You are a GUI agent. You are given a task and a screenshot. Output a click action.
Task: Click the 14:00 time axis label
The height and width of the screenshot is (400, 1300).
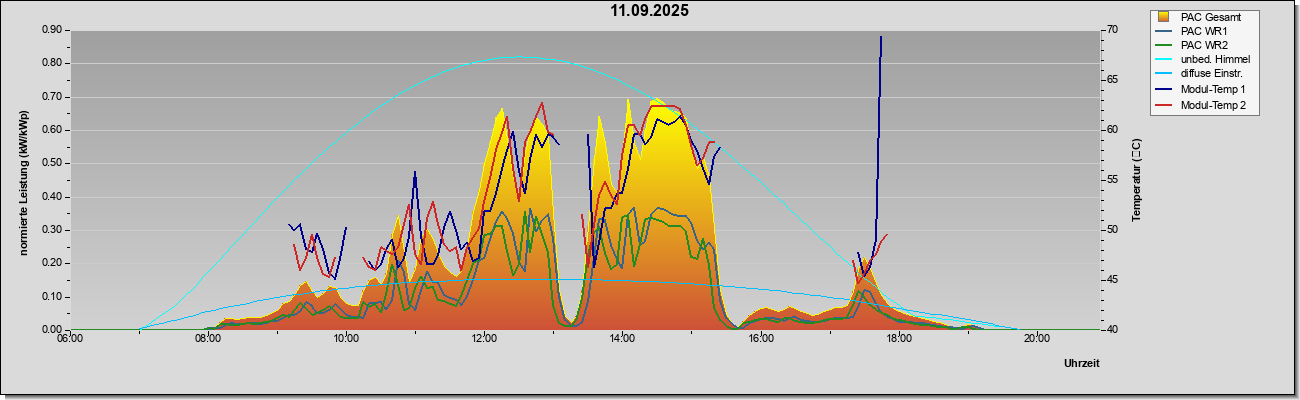[x=622, y=338]
